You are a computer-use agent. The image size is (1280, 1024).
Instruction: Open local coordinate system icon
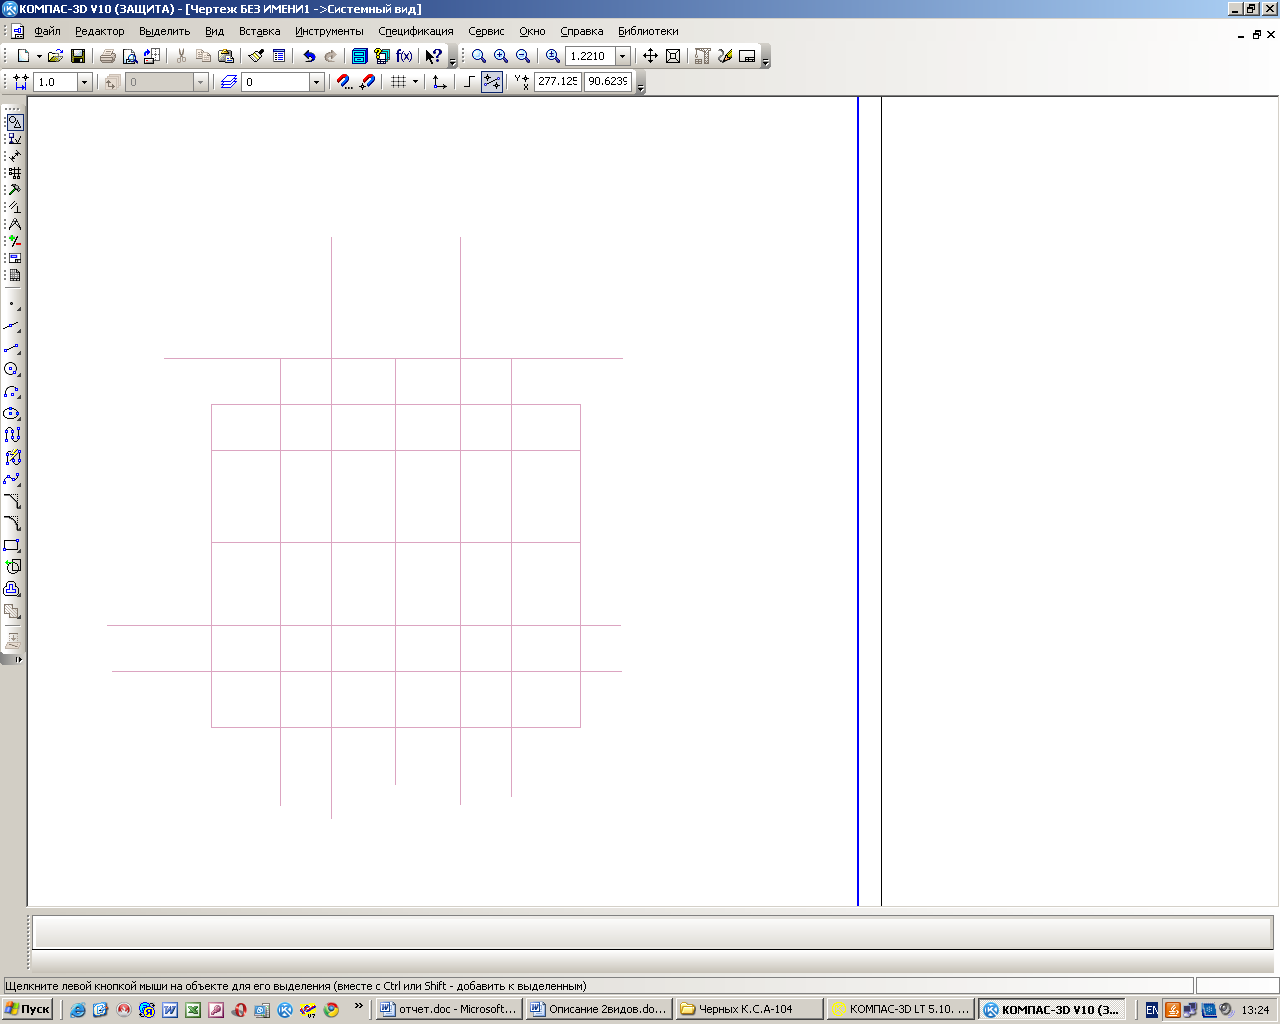(x=440, y=82)
